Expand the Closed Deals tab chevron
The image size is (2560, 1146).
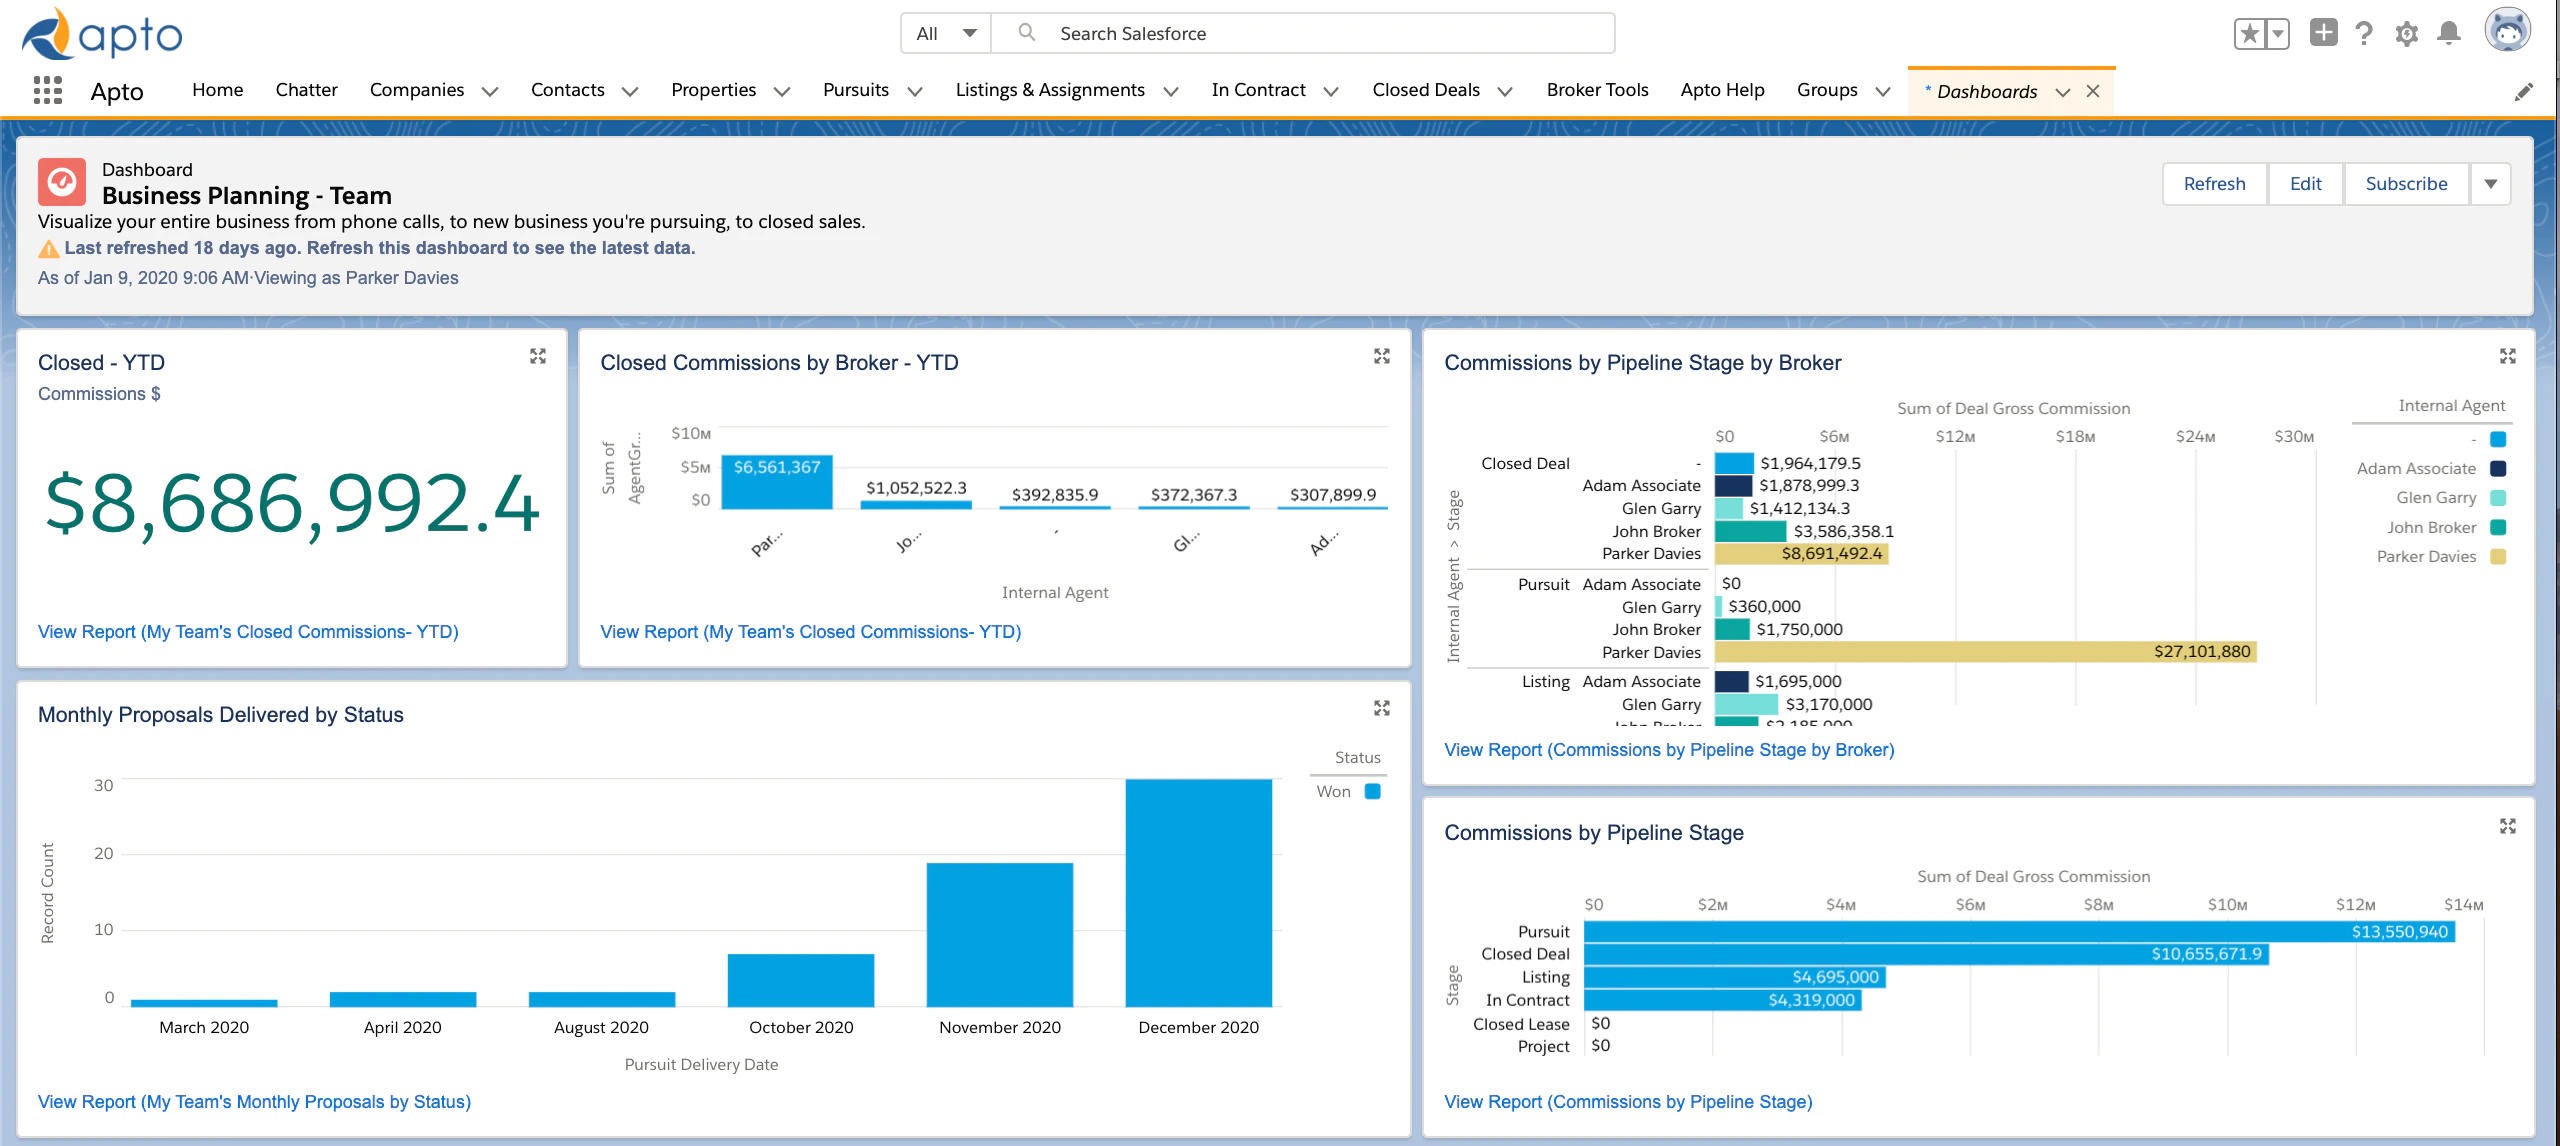[1505, 91]
